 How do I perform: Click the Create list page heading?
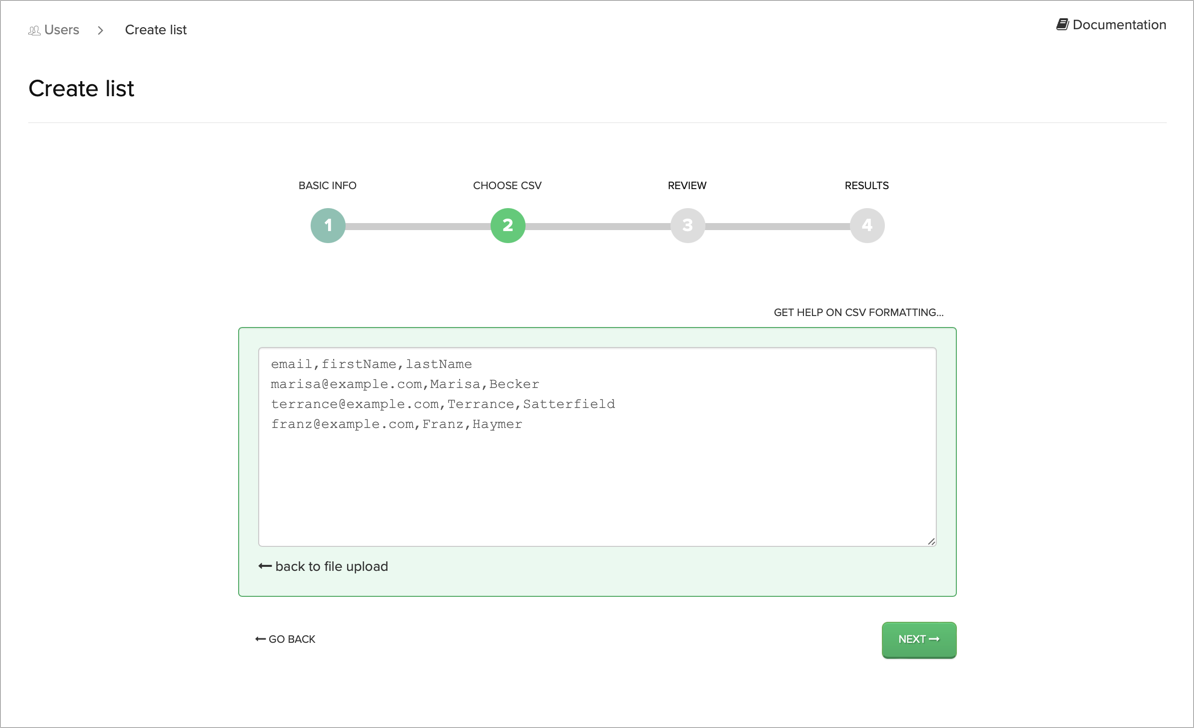(81, 88)
